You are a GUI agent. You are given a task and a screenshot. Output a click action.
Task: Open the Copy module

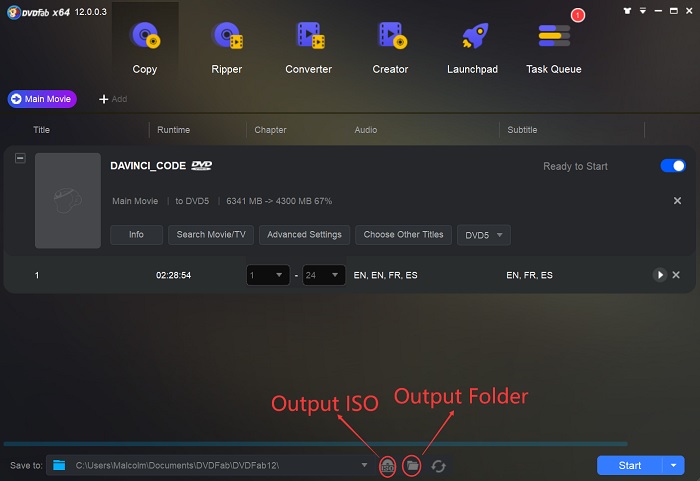(x=145, y=47)
